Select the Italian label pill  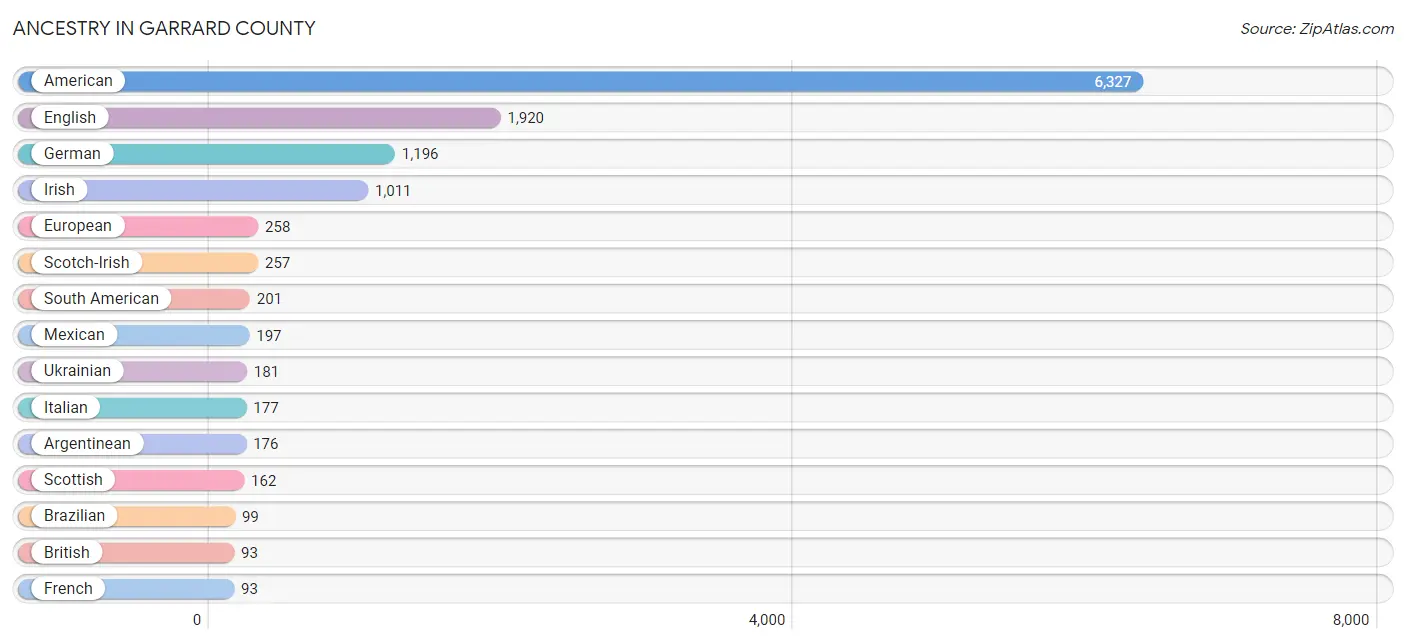tap(66, 407)
